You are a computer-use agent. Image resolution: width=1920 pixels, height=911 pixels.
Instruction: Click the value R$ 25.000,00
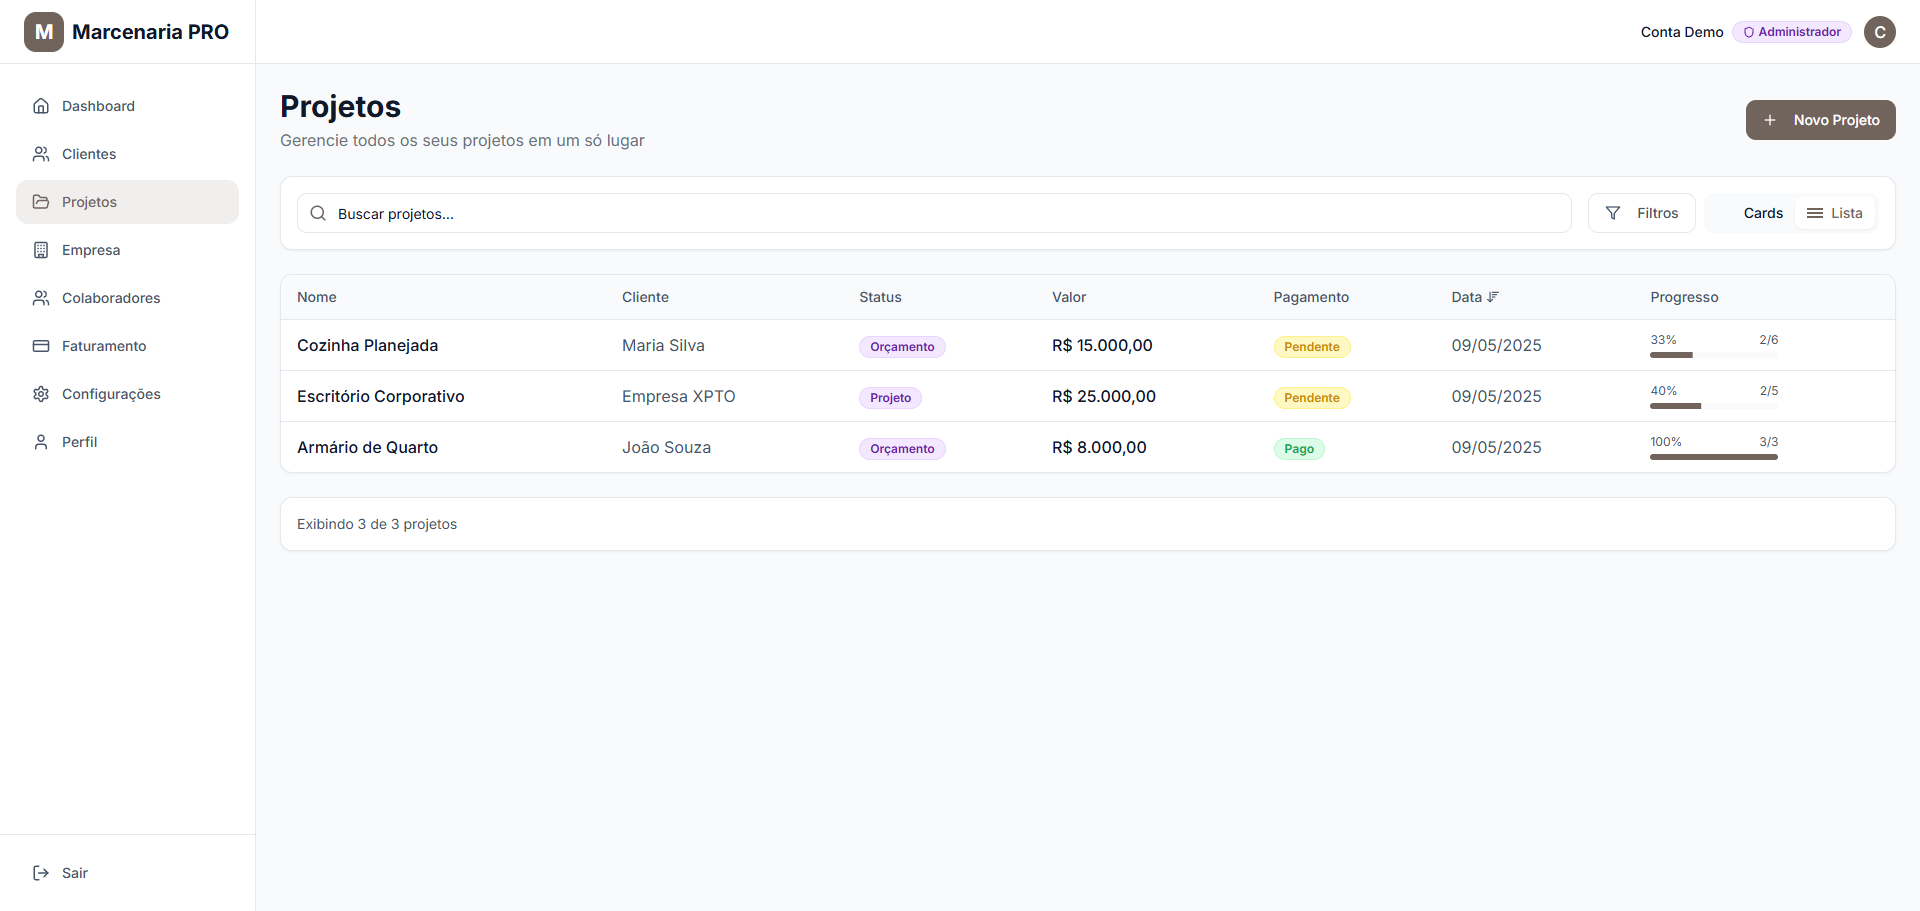tap(1104, 396)
